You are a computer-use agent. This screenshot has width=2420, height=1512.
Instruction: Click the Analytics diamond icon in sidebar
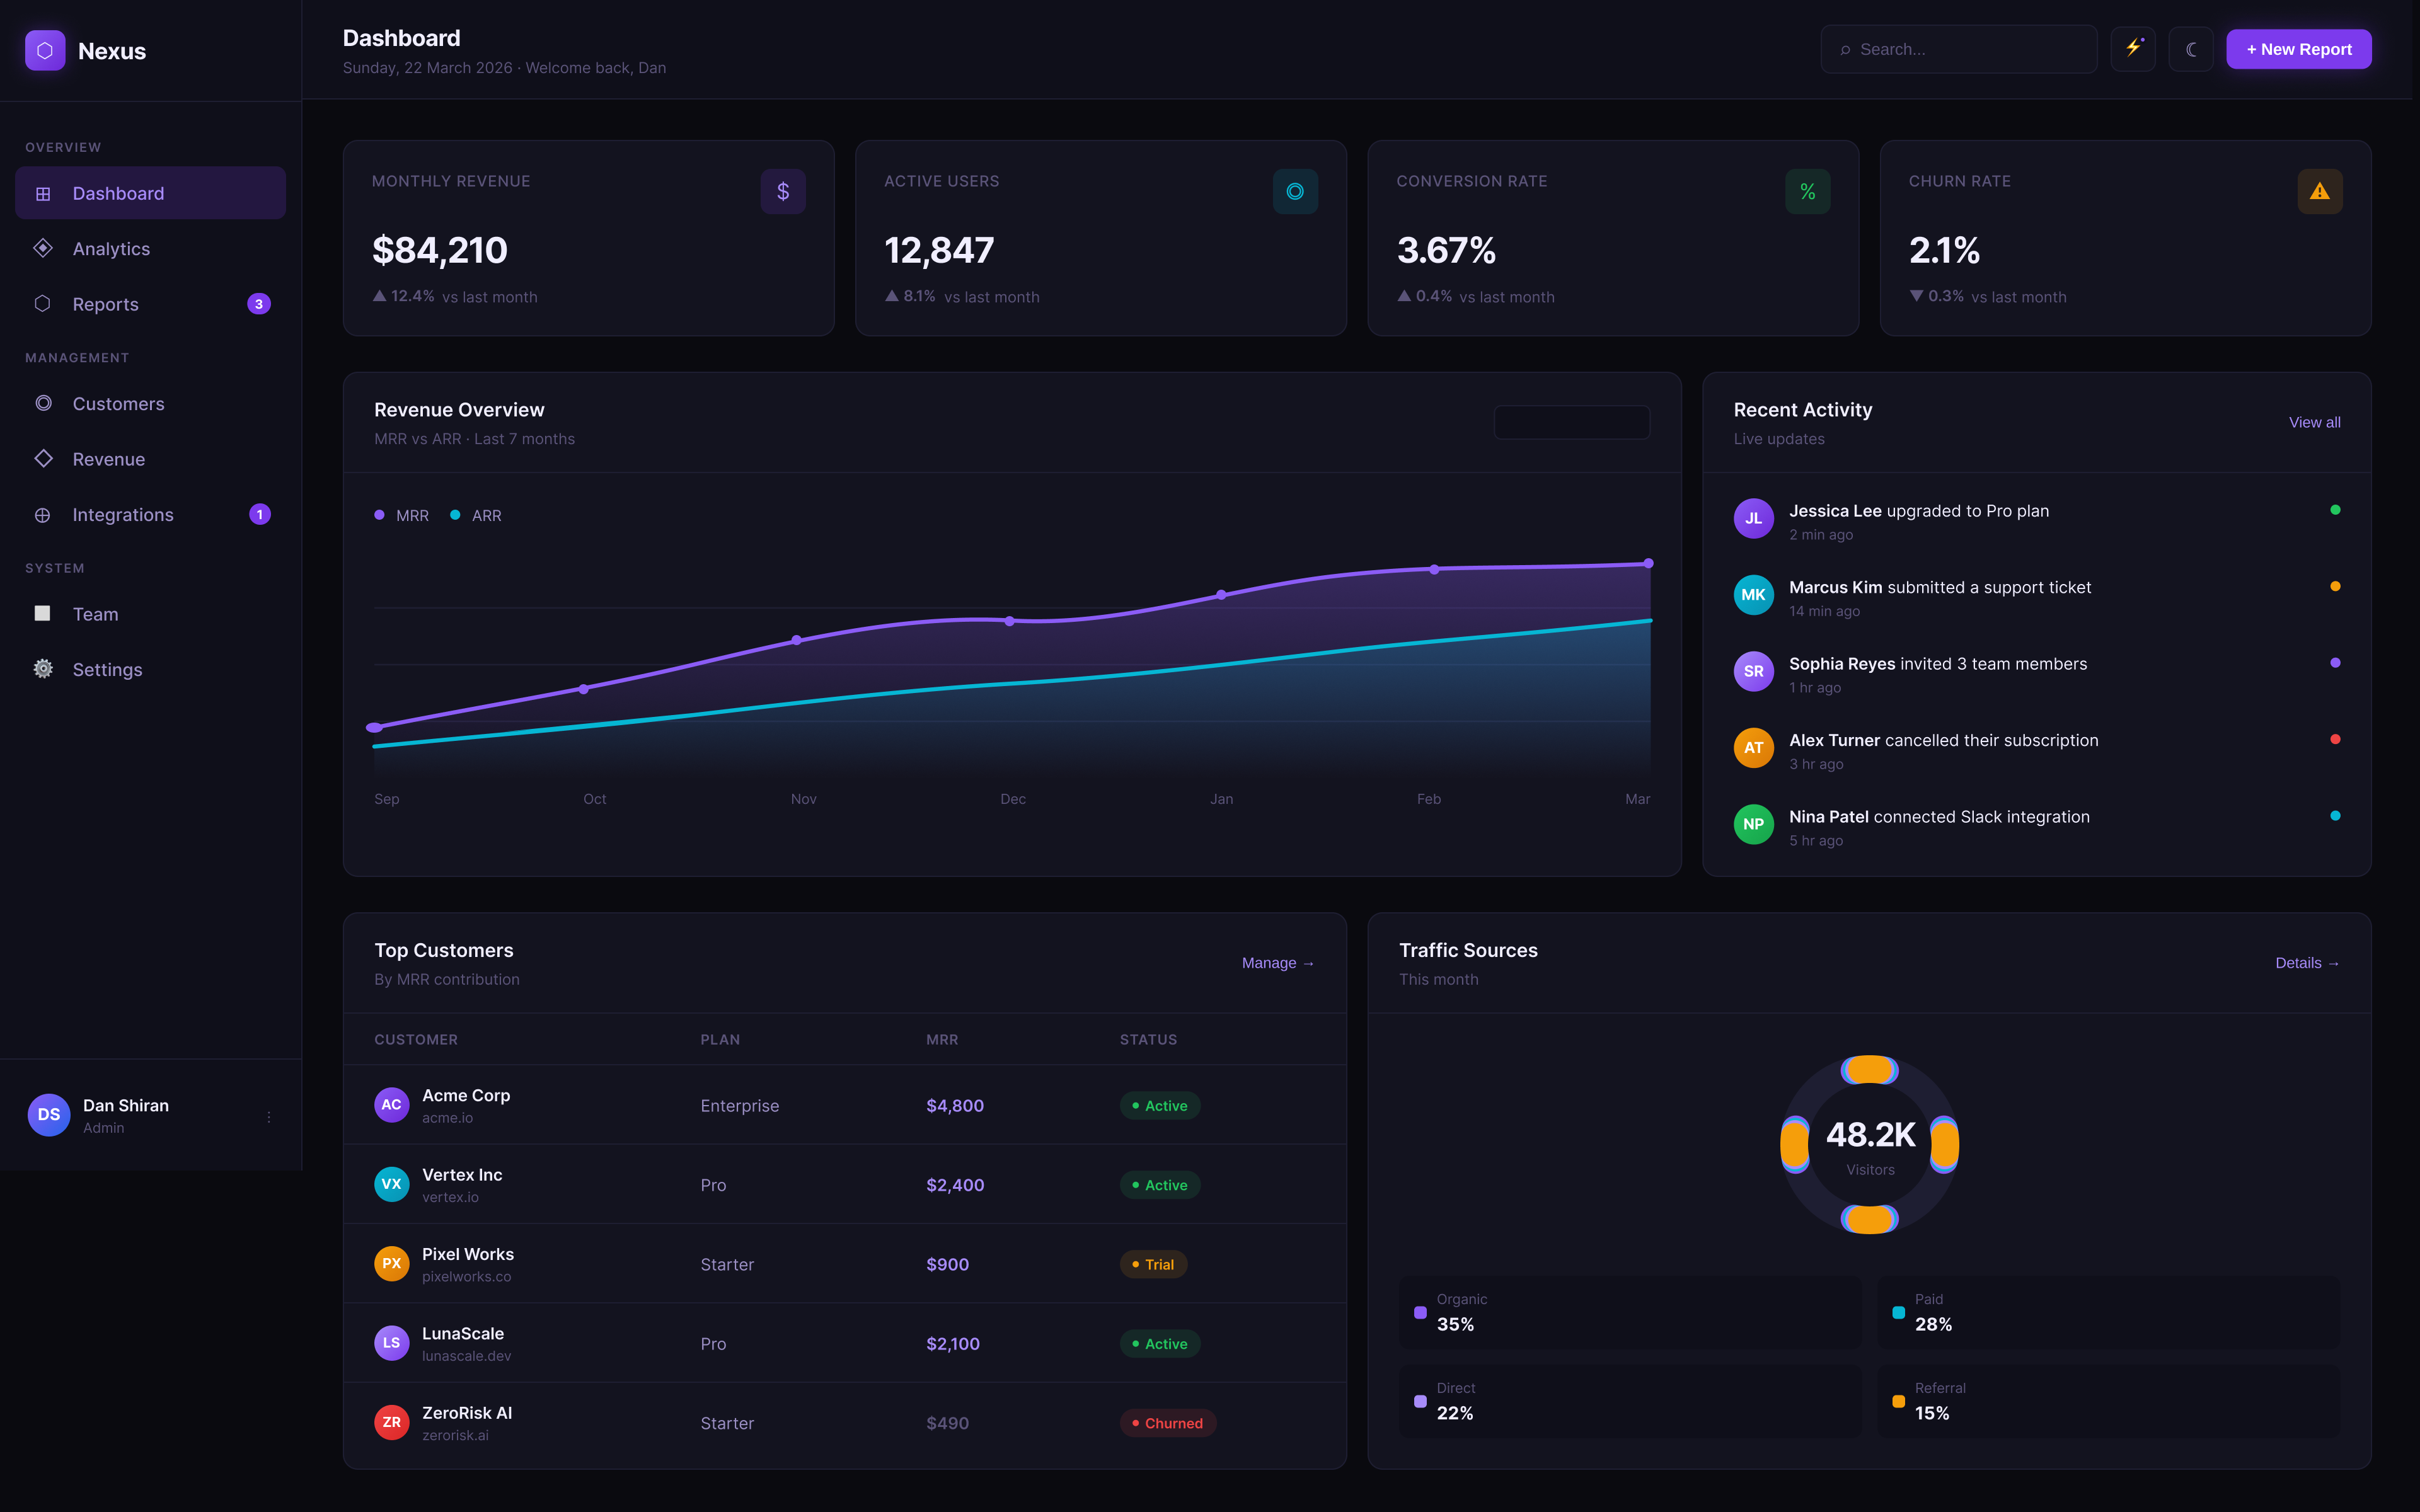coord(43,248)
